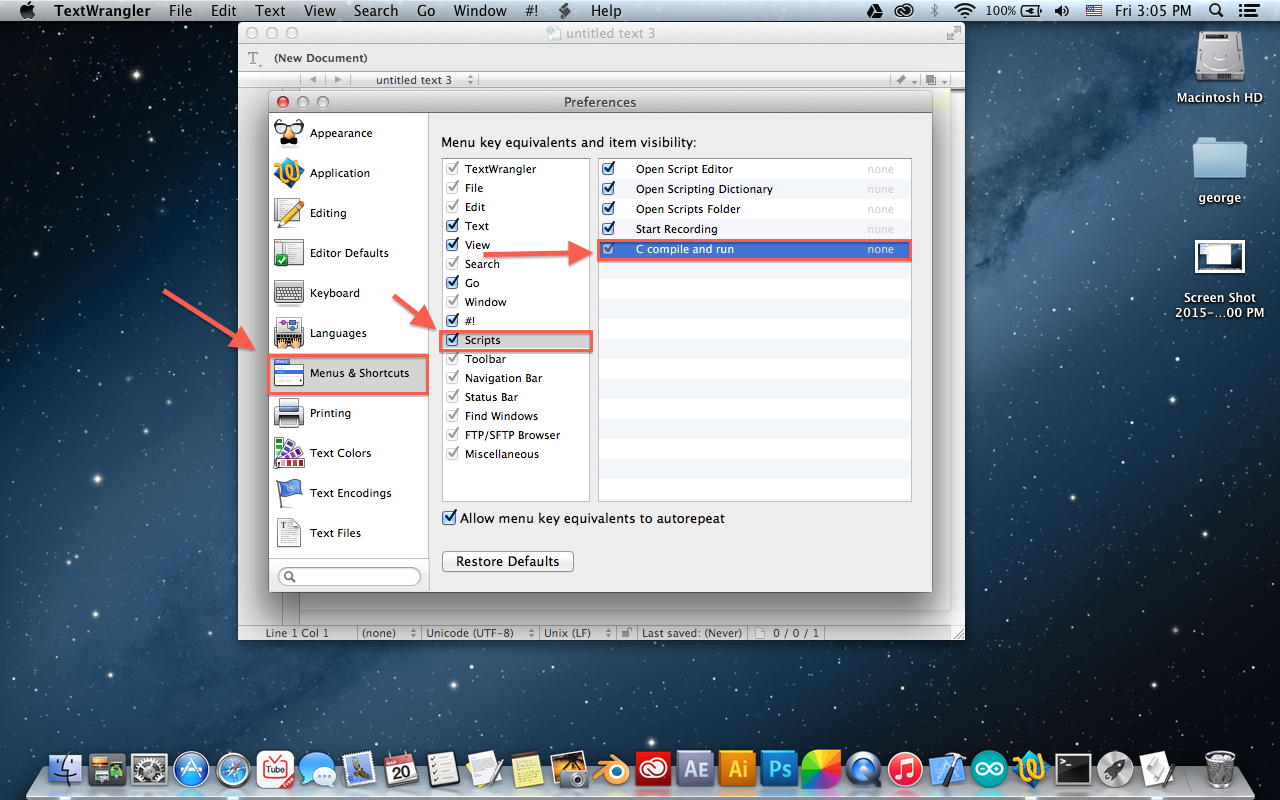Screen dimensions: 1280x800
Task: Uncheck Open Script Editor visibility
Action: click(x=608, y=168)
